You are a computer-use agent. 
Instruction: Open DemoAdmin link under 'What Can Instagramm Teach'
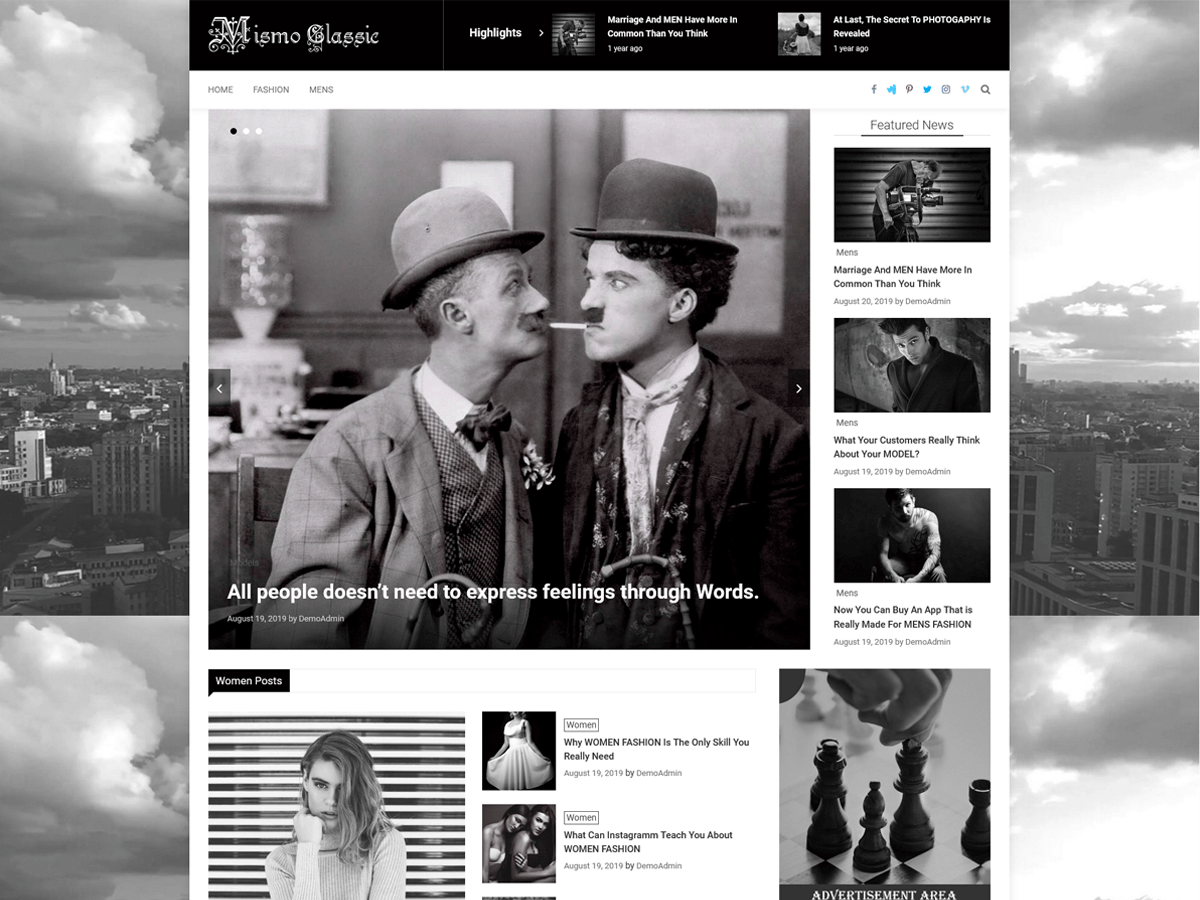pyautogui.click(x=659, y=866)
